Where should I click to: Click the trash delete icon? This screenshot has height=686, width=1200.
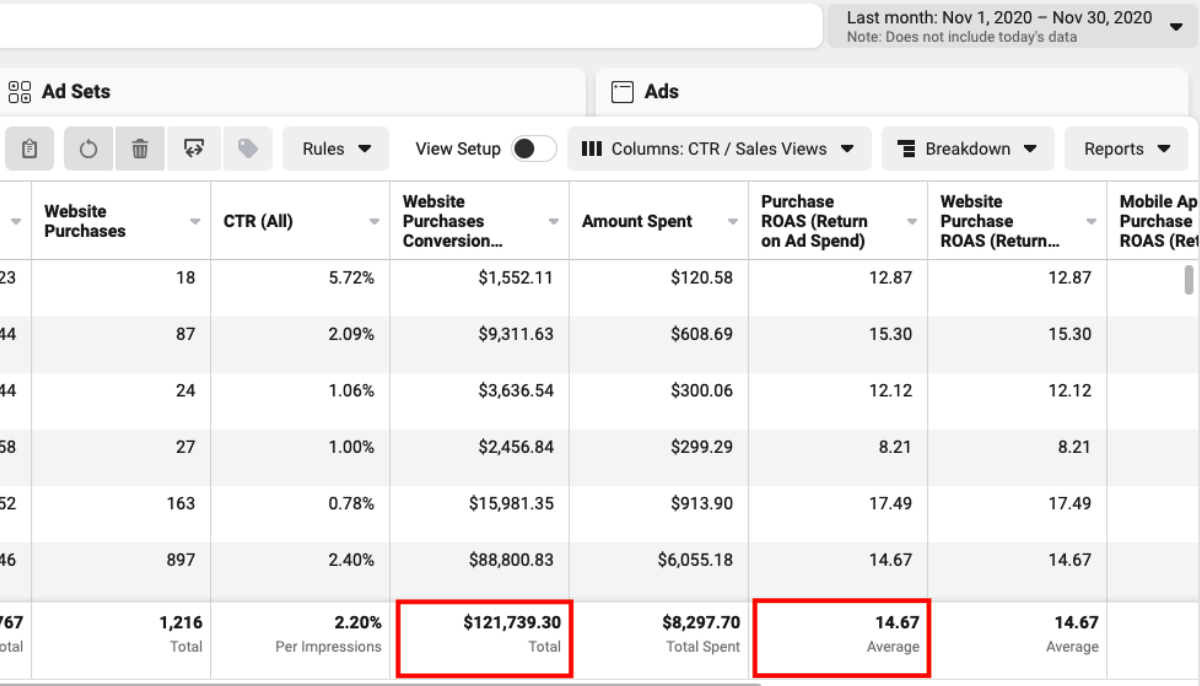(140, 149)
